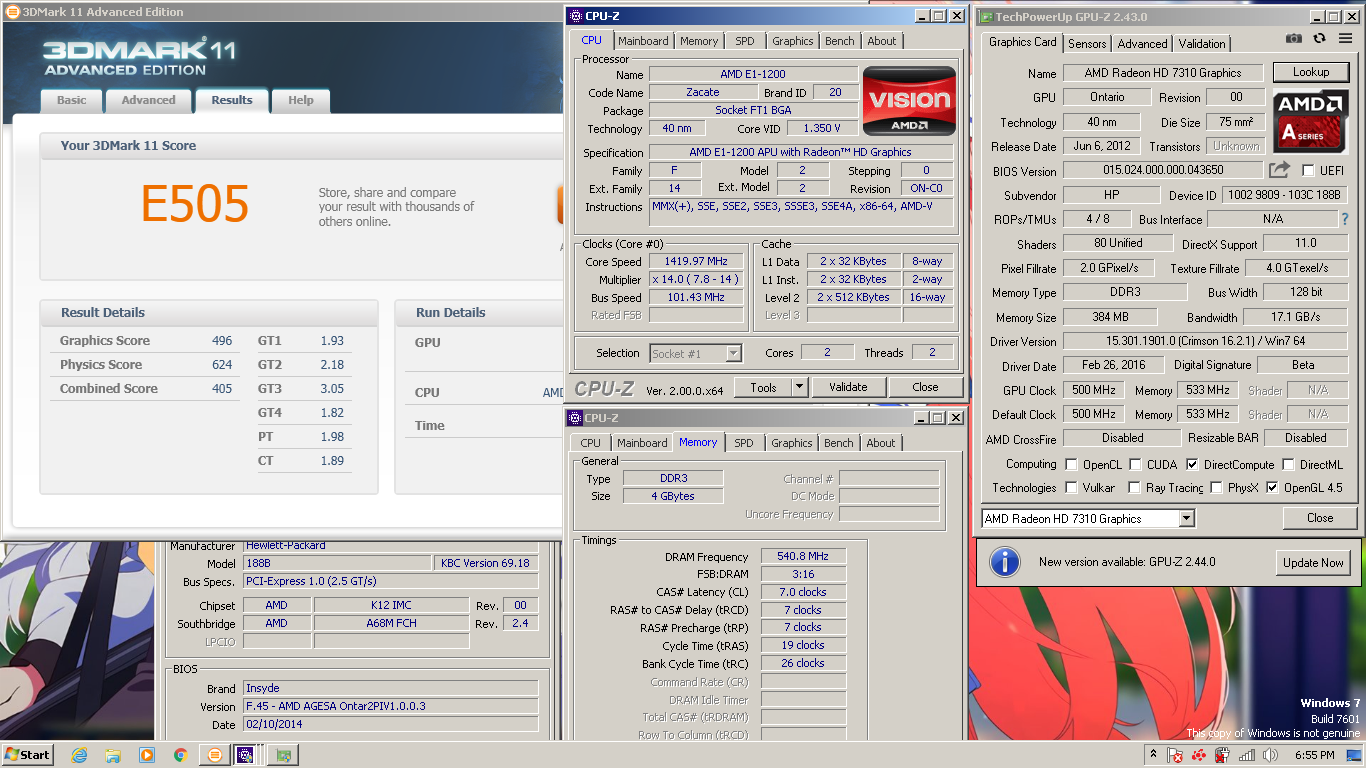The height and width of the screenshot is (768, 1366).
Task: Toggle the DirectML checkbox
Action: (x=1289, y=465)
